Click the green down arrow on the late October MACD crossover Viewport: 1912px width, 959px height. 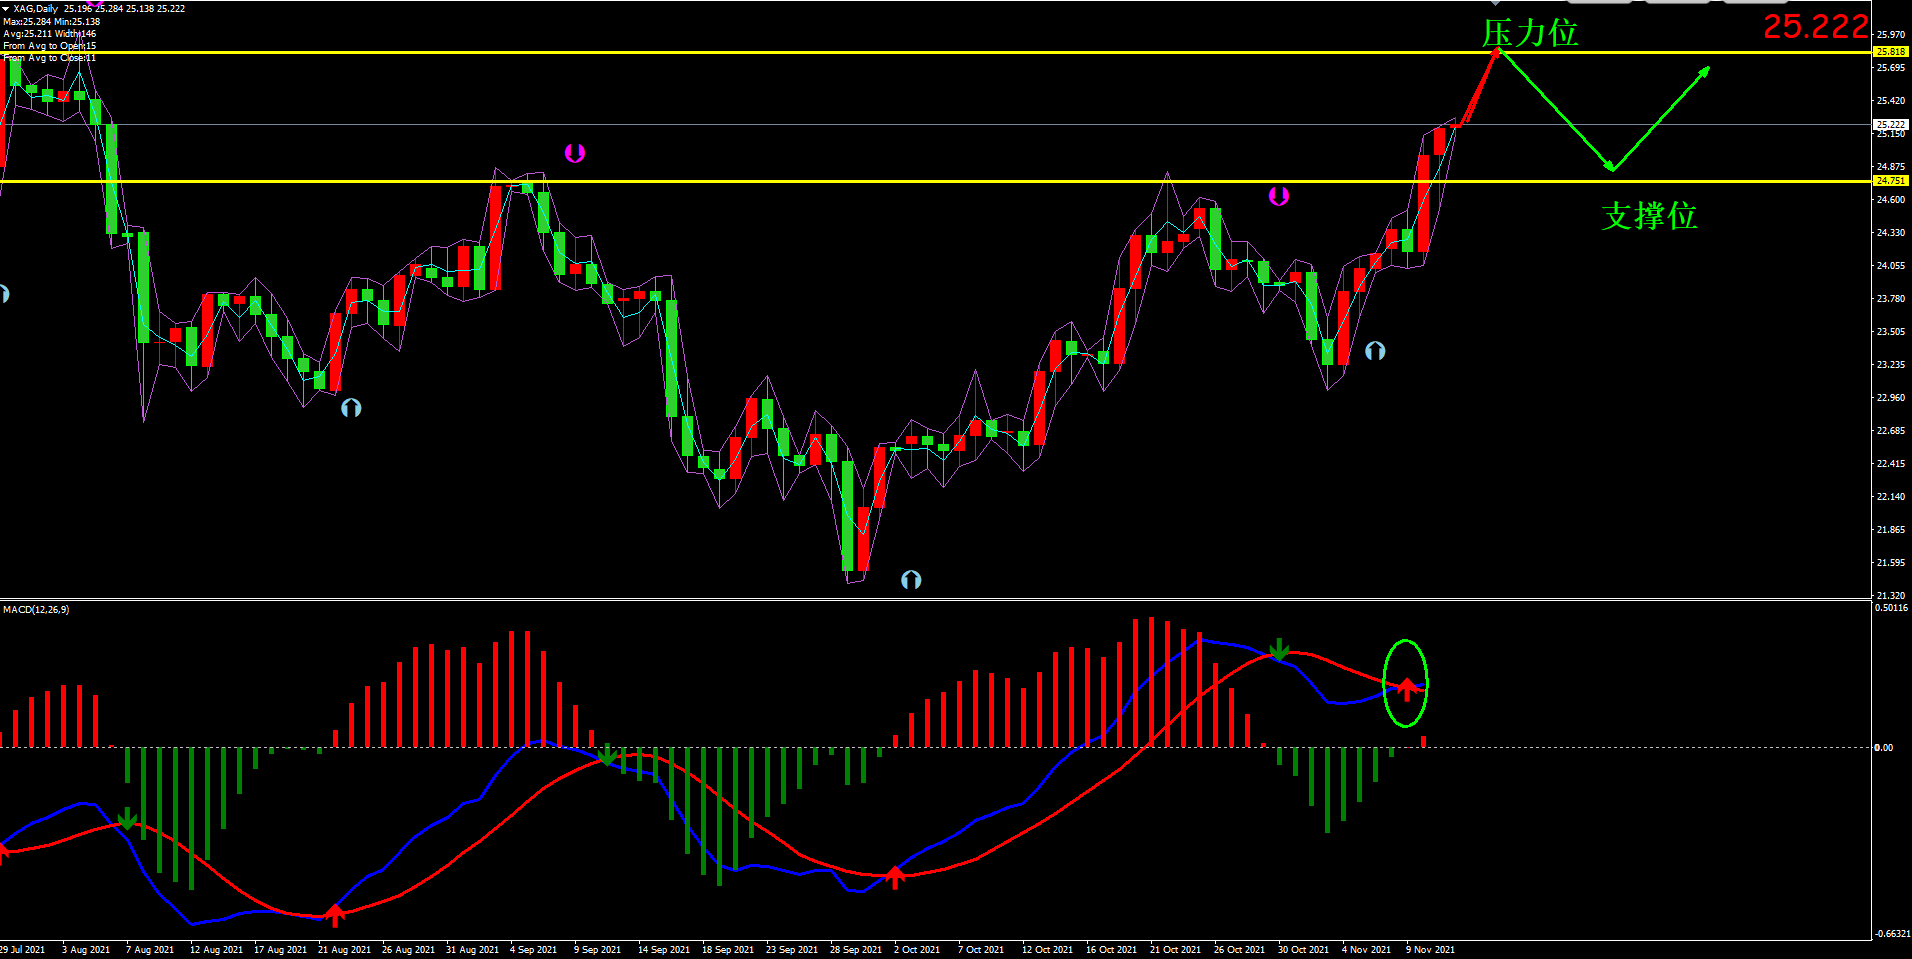click(1279, 650)
